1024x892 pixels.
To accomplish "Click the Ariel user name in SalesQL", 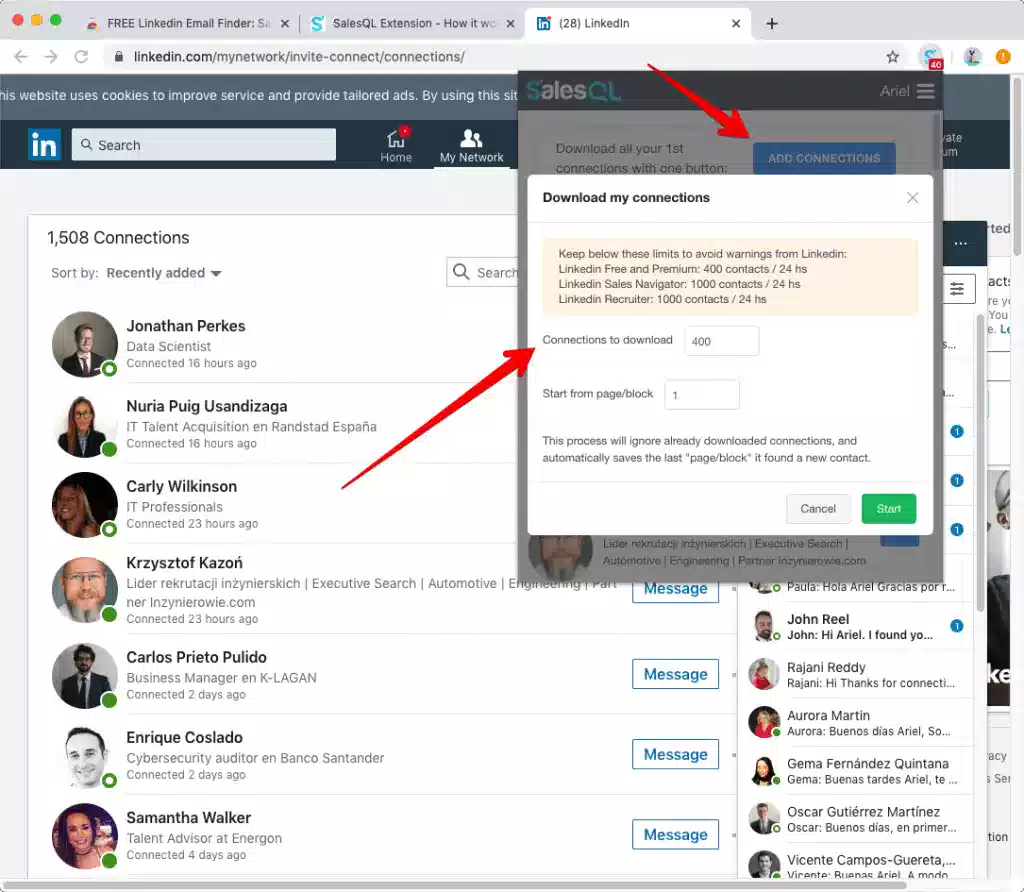I will click(894, 91).
